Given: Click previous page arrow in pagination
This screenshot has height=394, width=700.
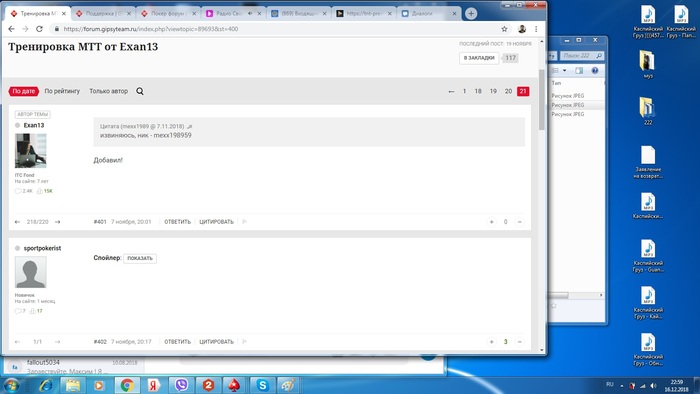Looking at the screenshot, I should point(451,91).
